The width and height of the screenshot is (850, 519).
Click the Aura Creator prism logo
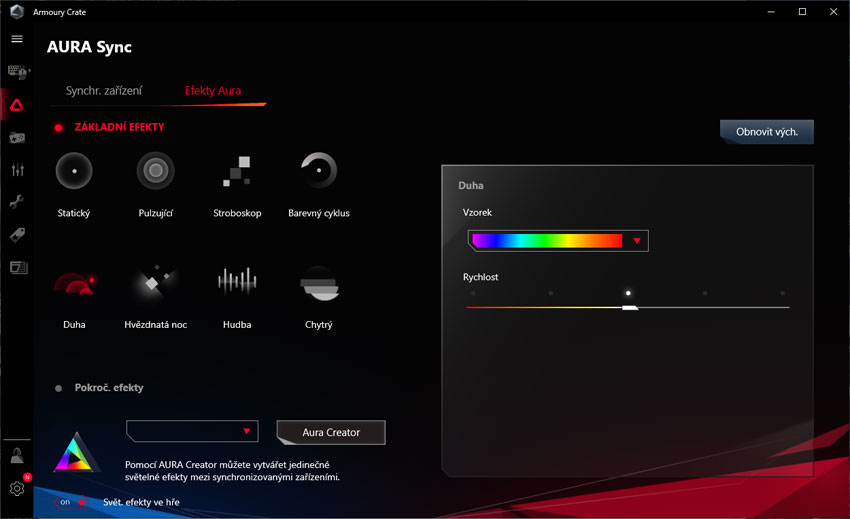click(76, 452)
